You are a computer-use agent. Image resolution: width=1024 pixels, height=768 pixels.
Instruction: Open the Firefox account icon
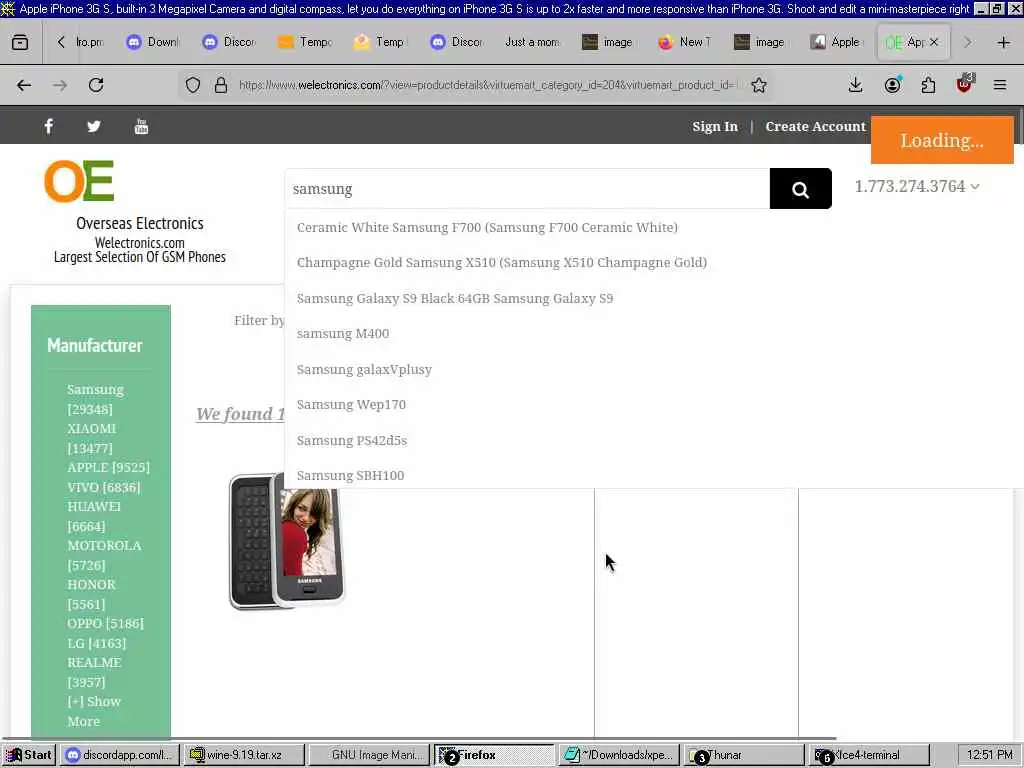pyautogui.click(x=892, y=85)
